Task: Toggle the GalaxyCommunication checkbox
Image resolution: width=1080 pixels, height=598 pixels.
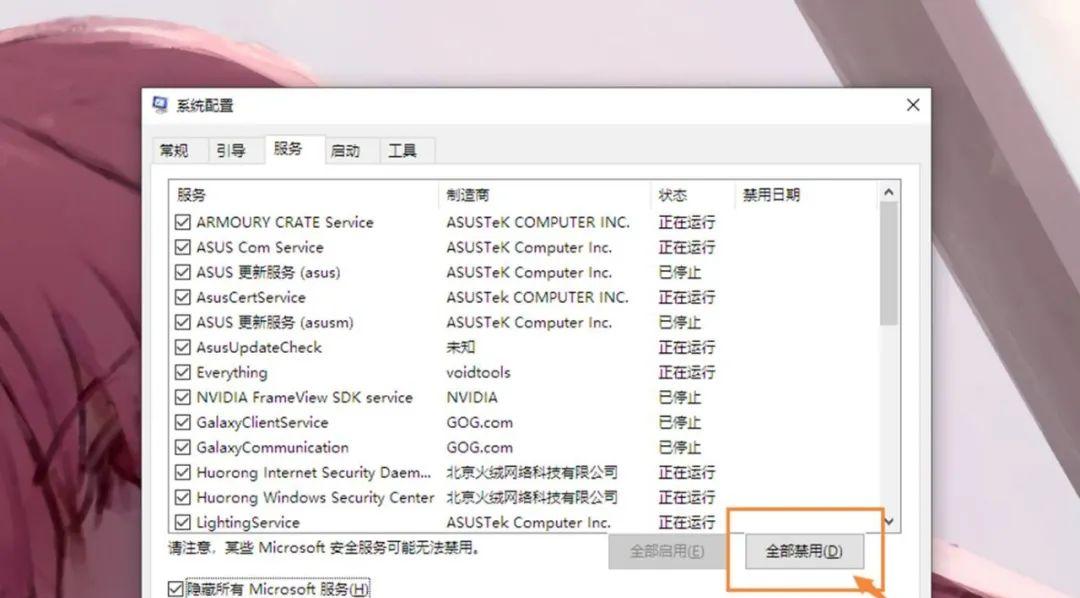Action: pyautogui.click(x=183, y=447)
